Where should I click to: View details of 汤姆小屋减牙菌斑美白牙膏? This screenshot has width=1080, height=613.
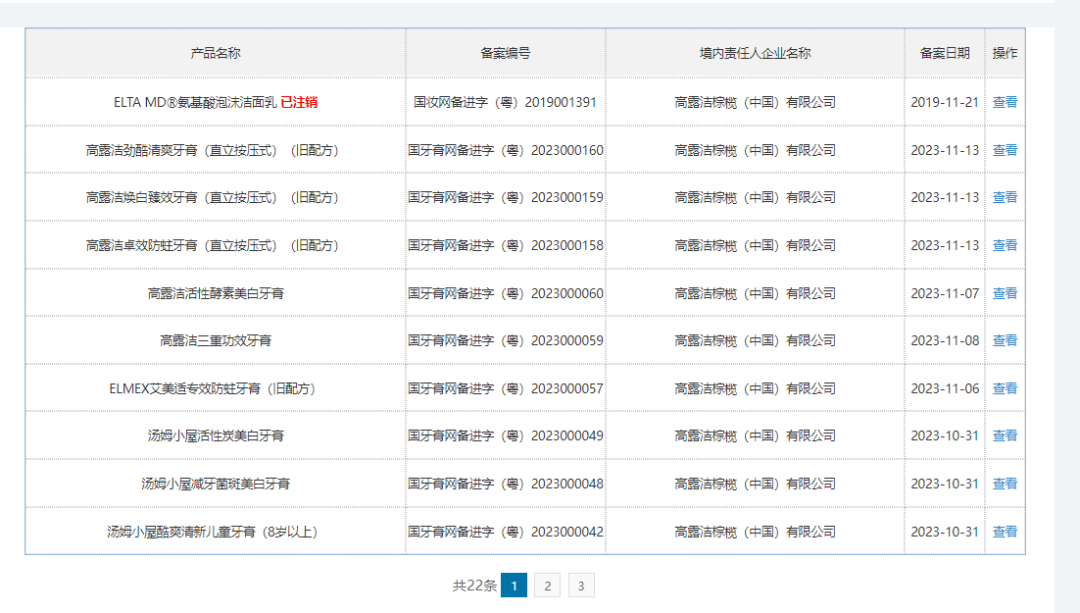1004,484
